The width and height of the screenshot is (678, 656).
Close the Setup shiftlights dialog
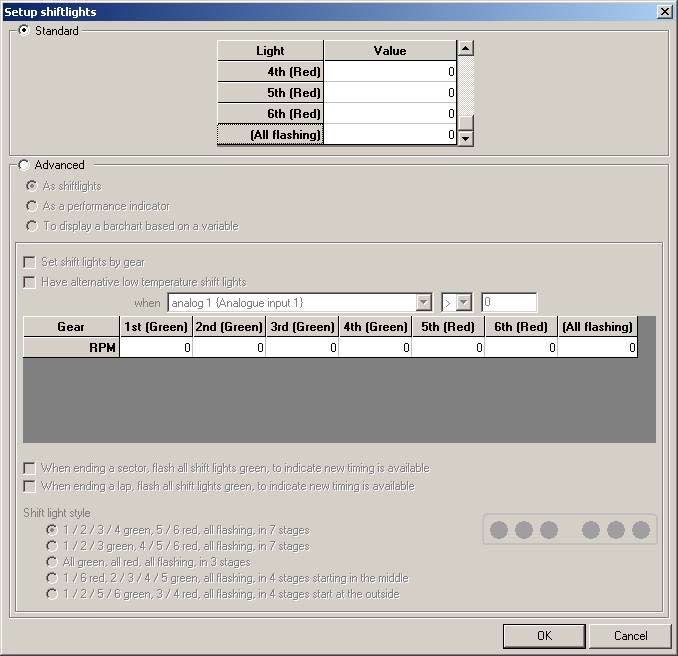point(664,11)
